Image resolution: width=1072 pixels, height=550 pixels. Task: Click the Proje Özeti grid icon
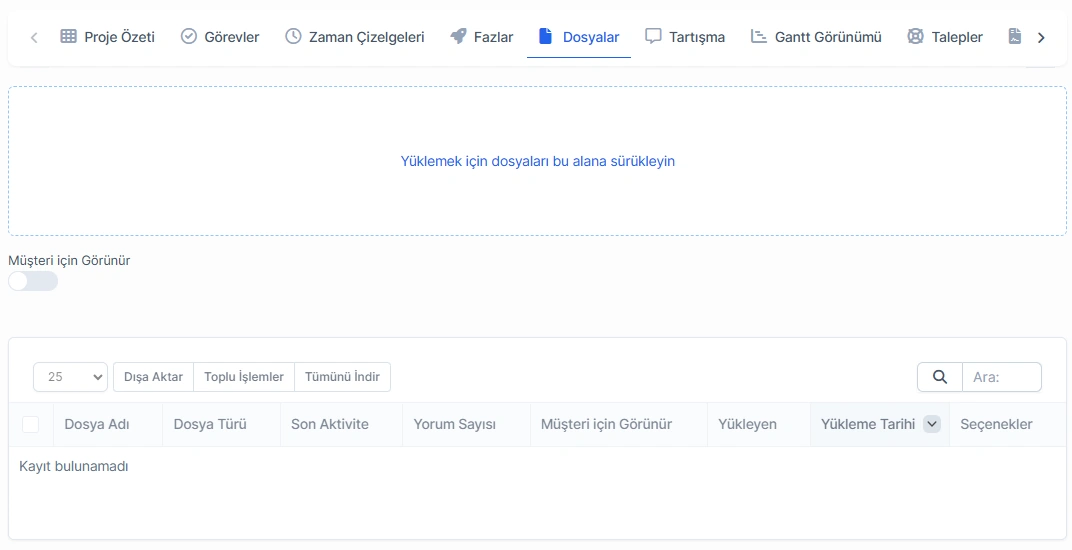point(68,36)
